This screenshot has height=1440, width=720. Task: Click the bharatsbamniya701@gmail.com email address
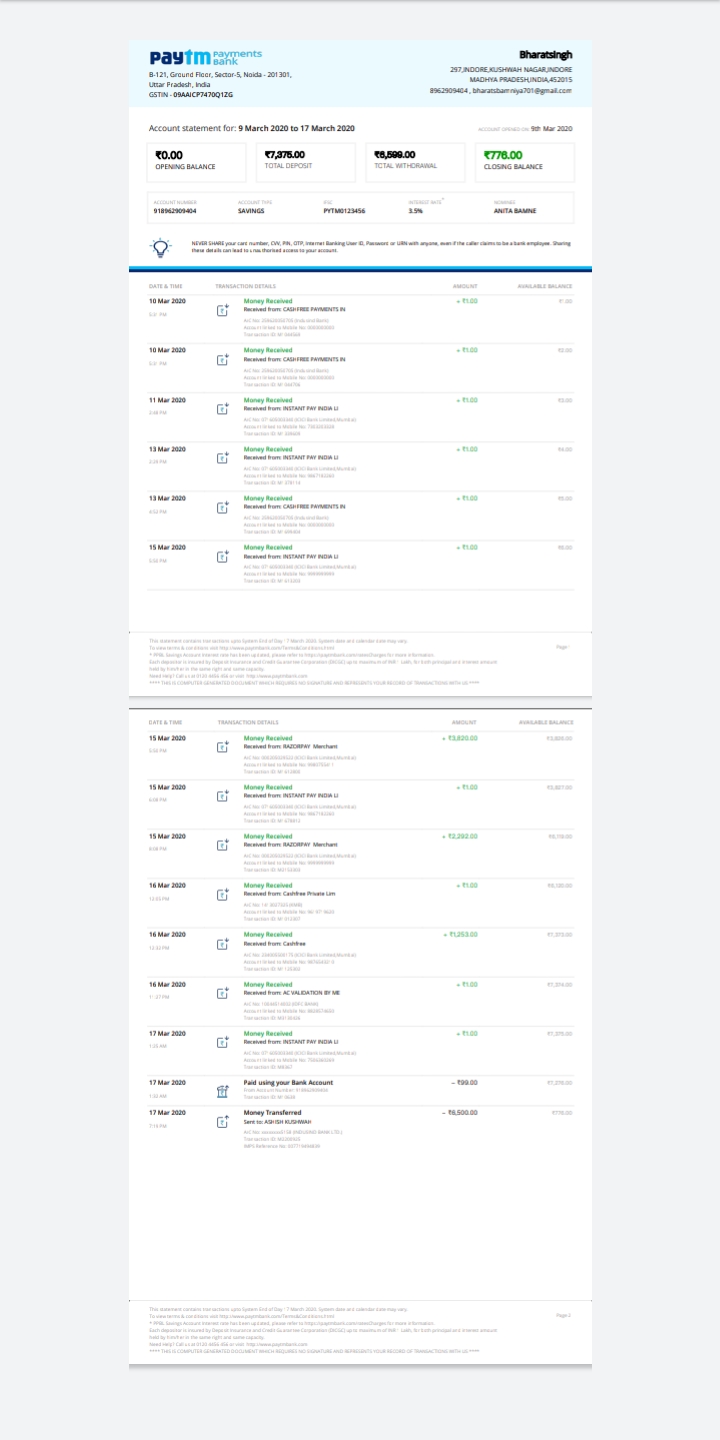click(521, 90)
